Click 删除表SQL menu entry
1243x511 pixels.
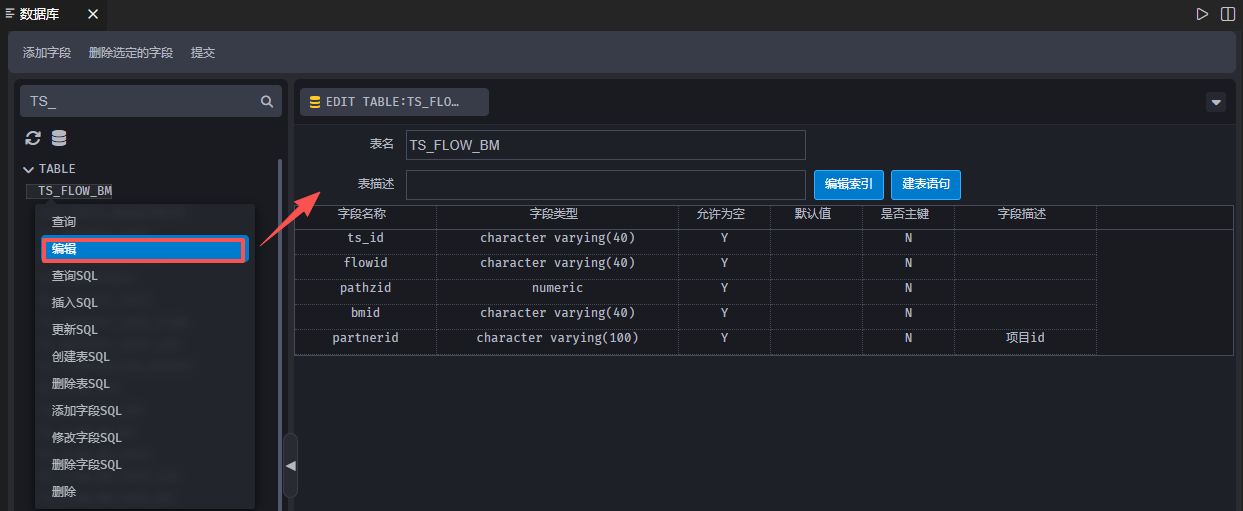point(81,384)
